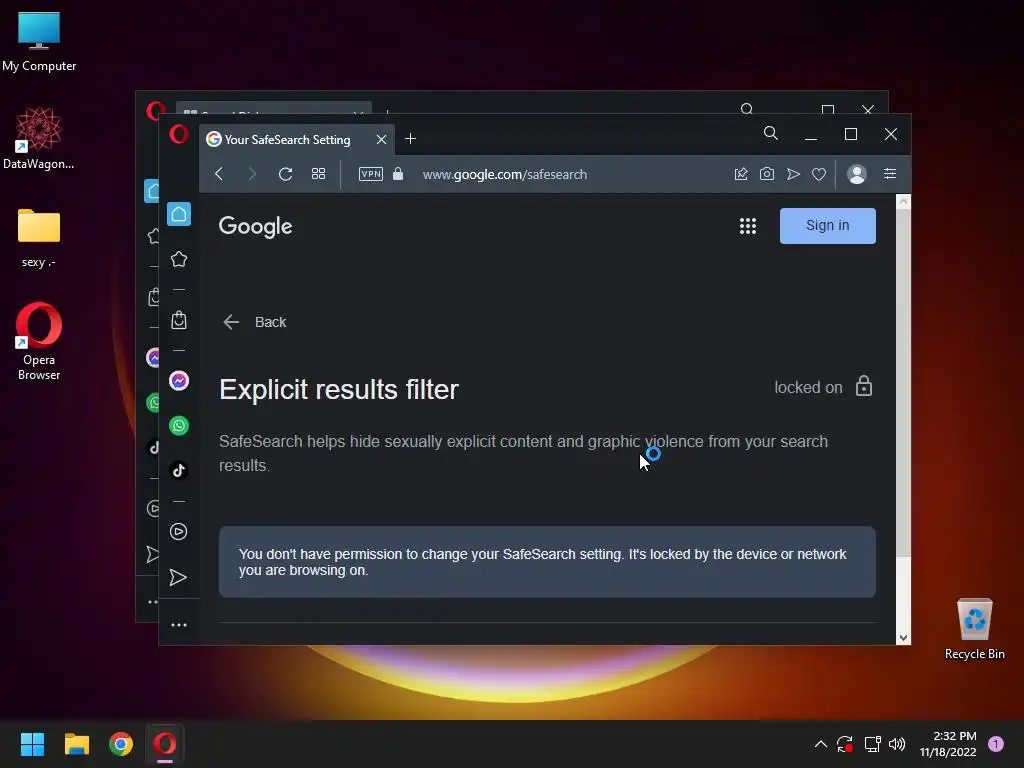Click the Sign in button
Screen dimensions: 1024x768
tap(827, 225)
